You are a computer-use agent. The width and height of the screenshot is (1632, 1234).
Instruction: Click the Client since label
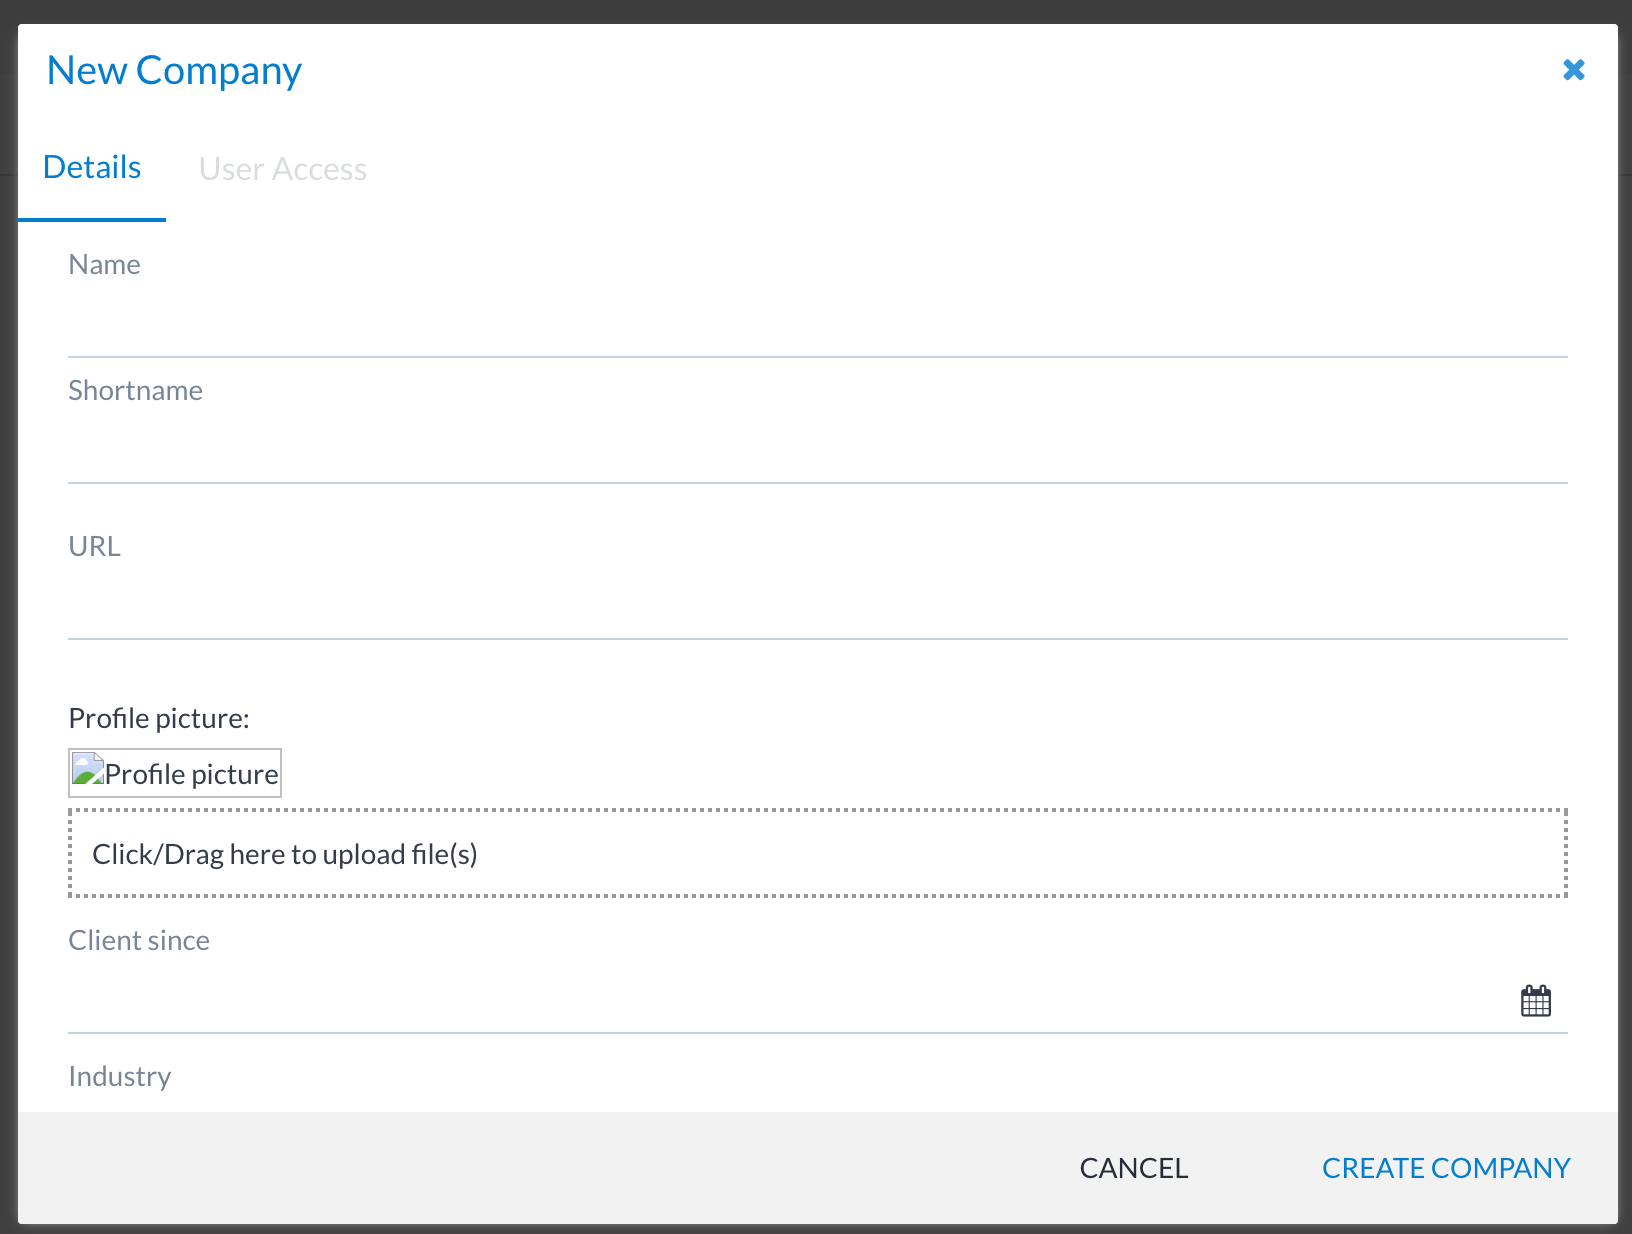coord(139,941)
